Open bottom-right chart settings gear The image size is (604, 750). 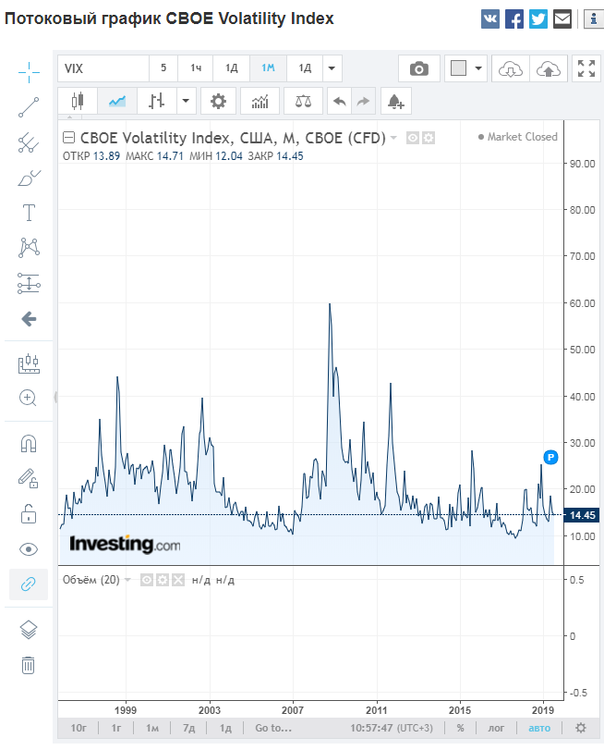pyautogui.click(x=581, y=728)
